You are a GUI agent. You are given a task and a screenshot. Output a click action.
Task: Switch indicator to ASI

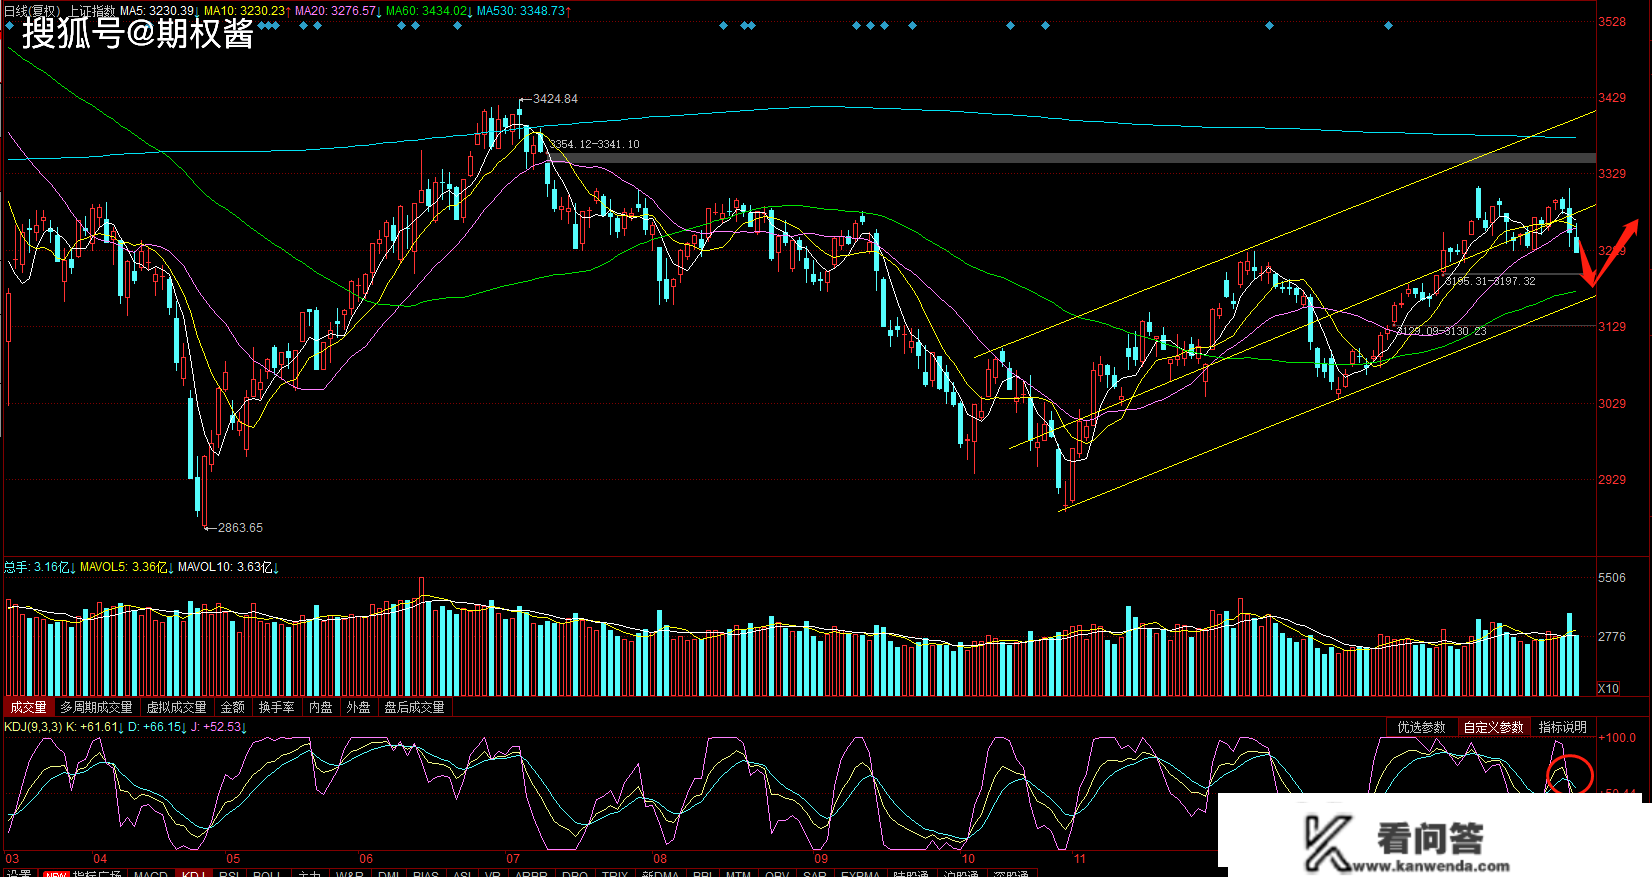(x=462, y=873)
